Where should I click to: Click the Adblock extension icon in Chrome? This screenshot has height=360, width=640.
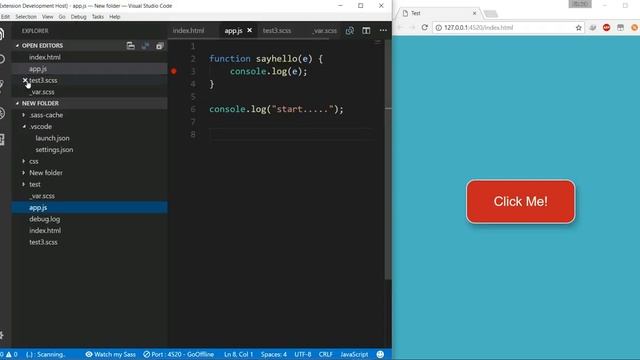pos(606,27)
